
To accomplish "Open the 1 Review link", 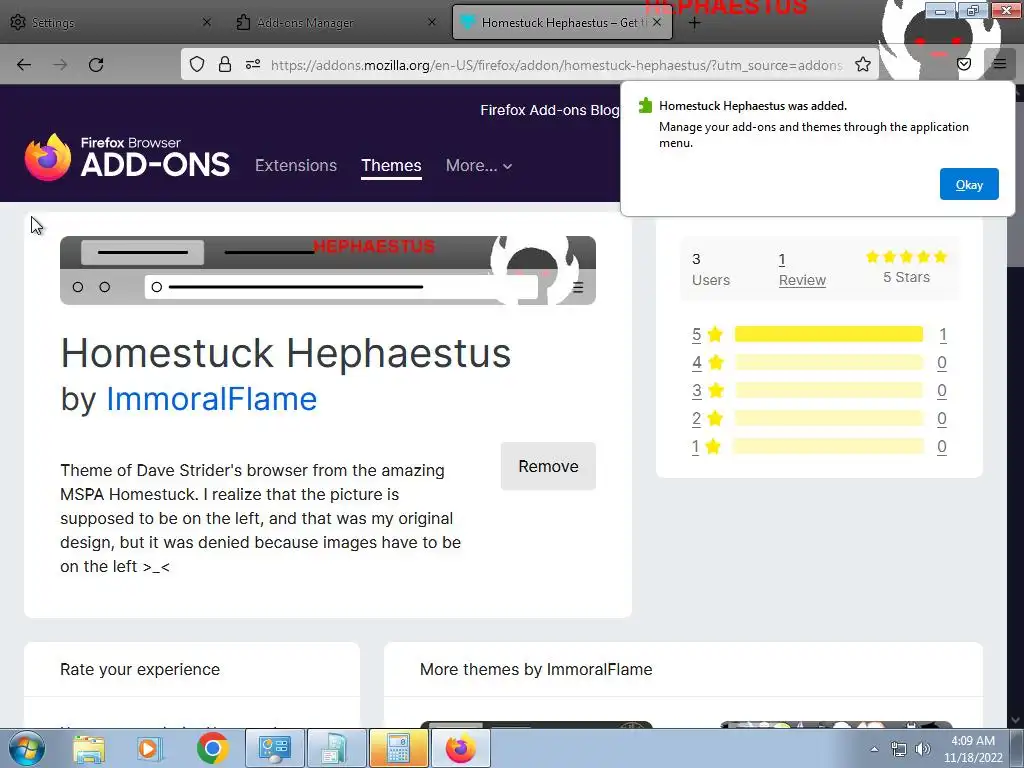I will pos(802,270).
